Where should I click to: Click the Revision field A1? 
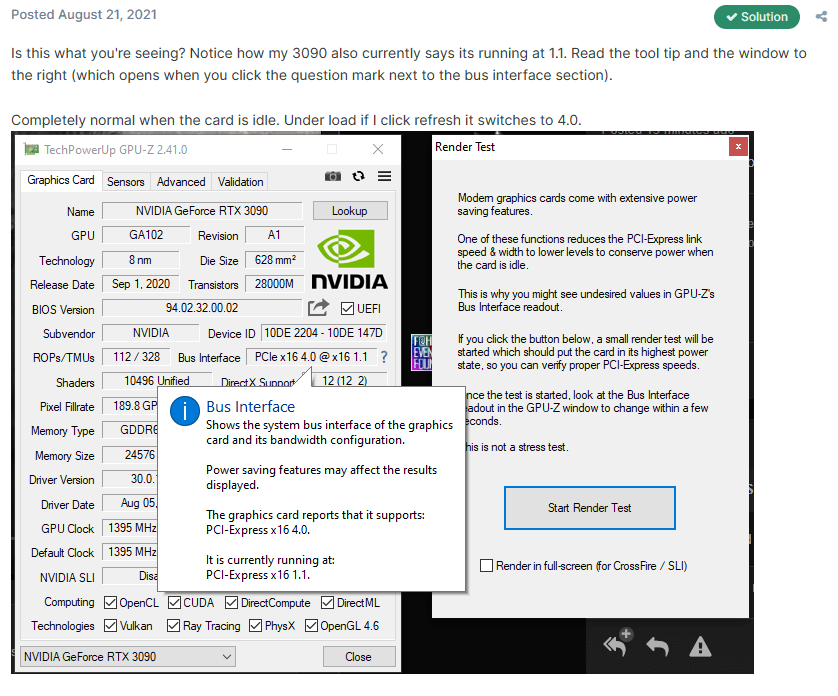click(274, 235)
